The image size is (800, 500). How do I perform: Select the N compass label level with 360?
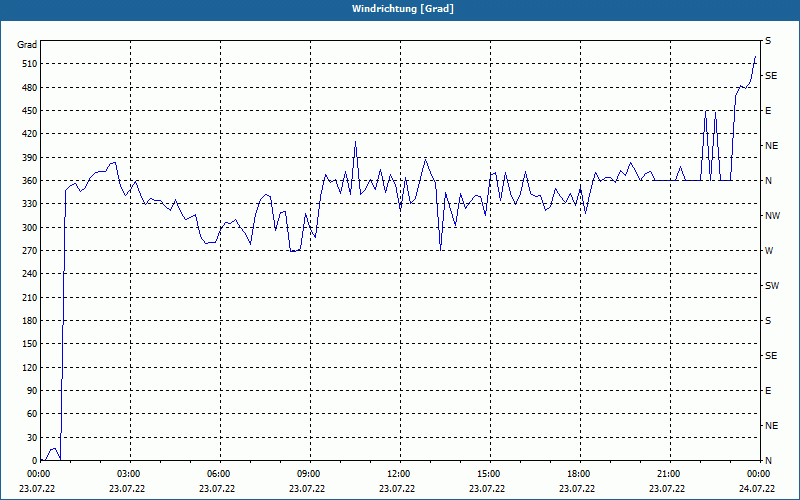[x=768, y=181]
